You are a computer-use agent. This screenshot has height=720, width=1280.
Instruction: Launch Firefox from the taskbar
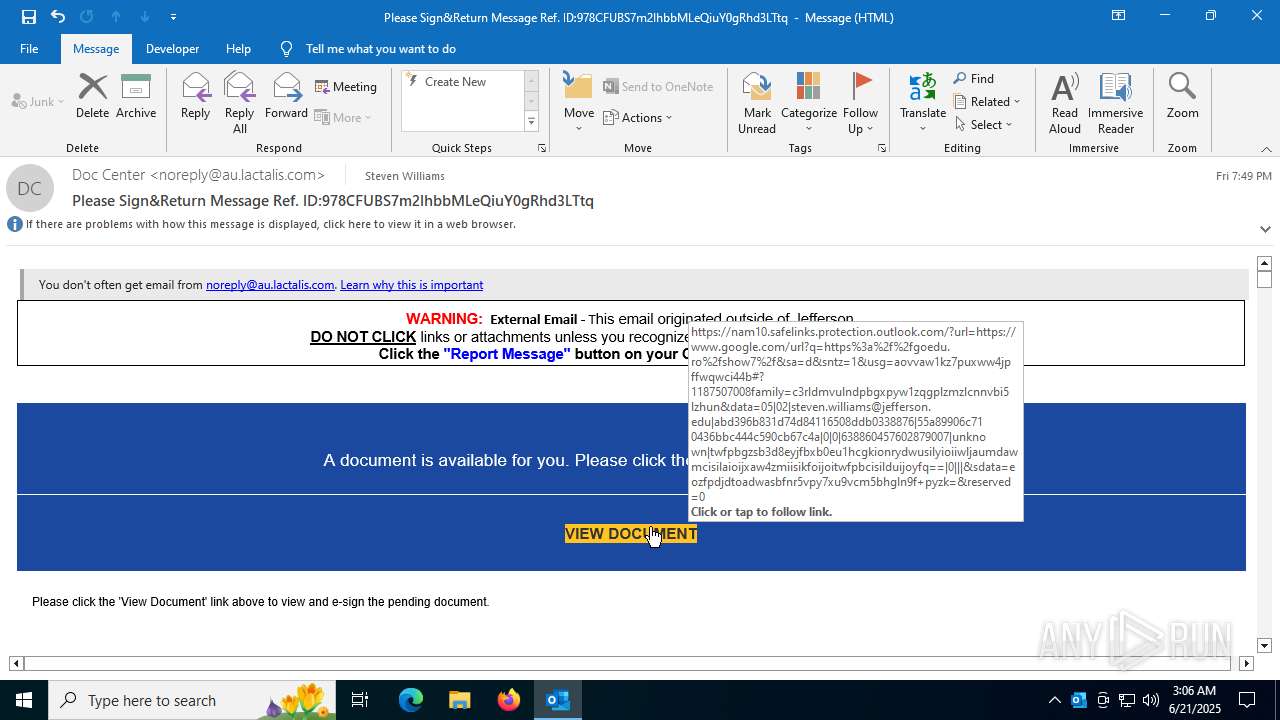coord(509,700)
